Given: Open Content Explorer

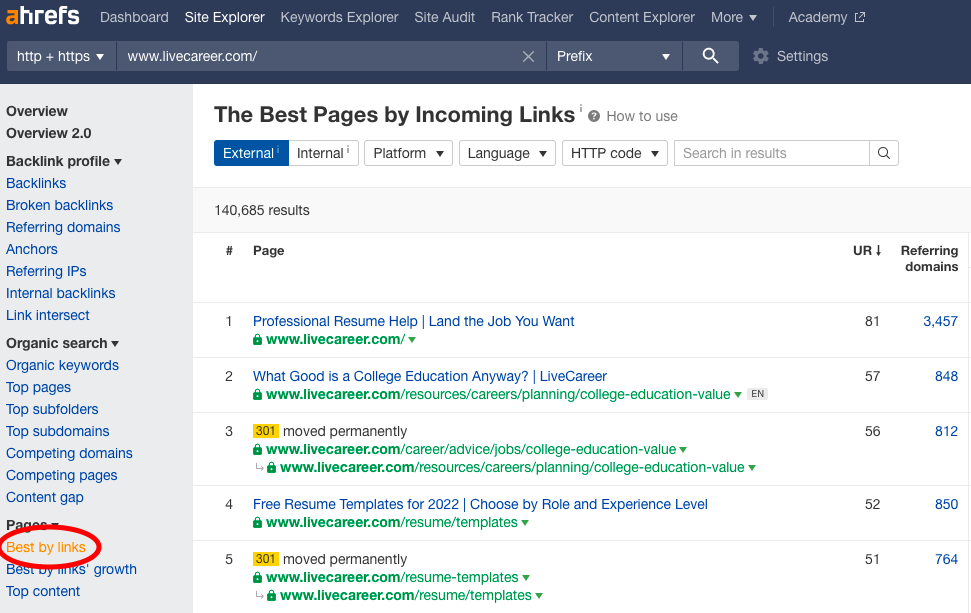Looking at the screenshot, I should (x=642, y=17).
